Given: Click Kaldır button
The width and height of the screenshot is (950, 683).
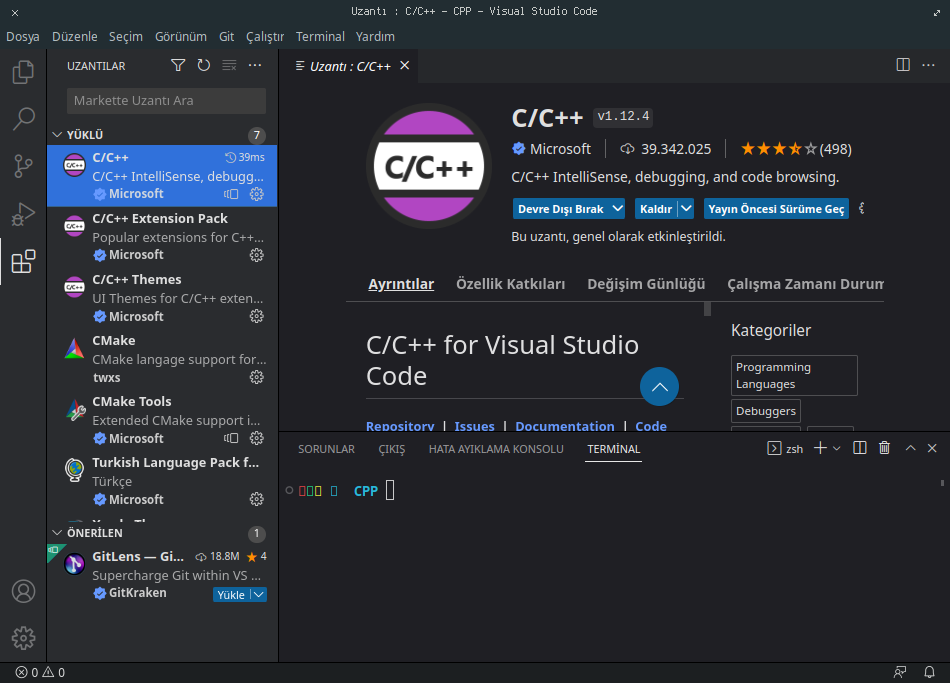Looking at the screenshot, I should [x=656, y=208].
